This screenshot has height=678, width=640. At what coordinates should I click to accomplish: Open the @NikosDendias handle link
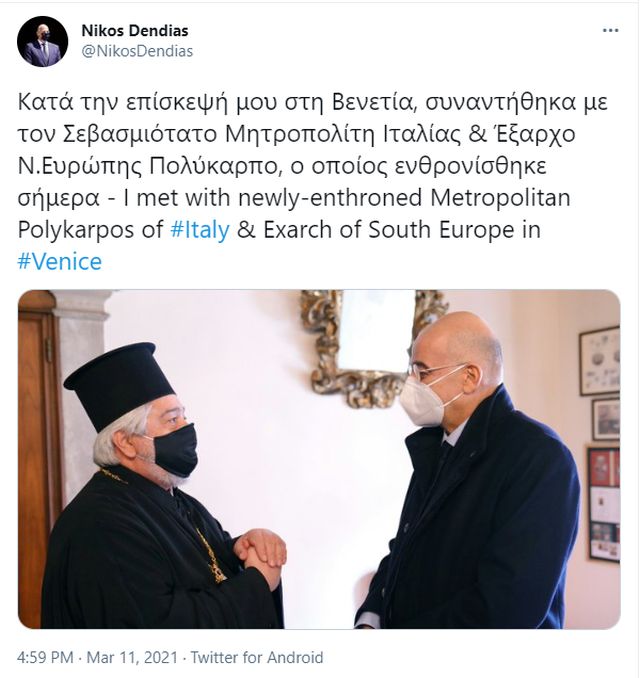coord(137,51)
